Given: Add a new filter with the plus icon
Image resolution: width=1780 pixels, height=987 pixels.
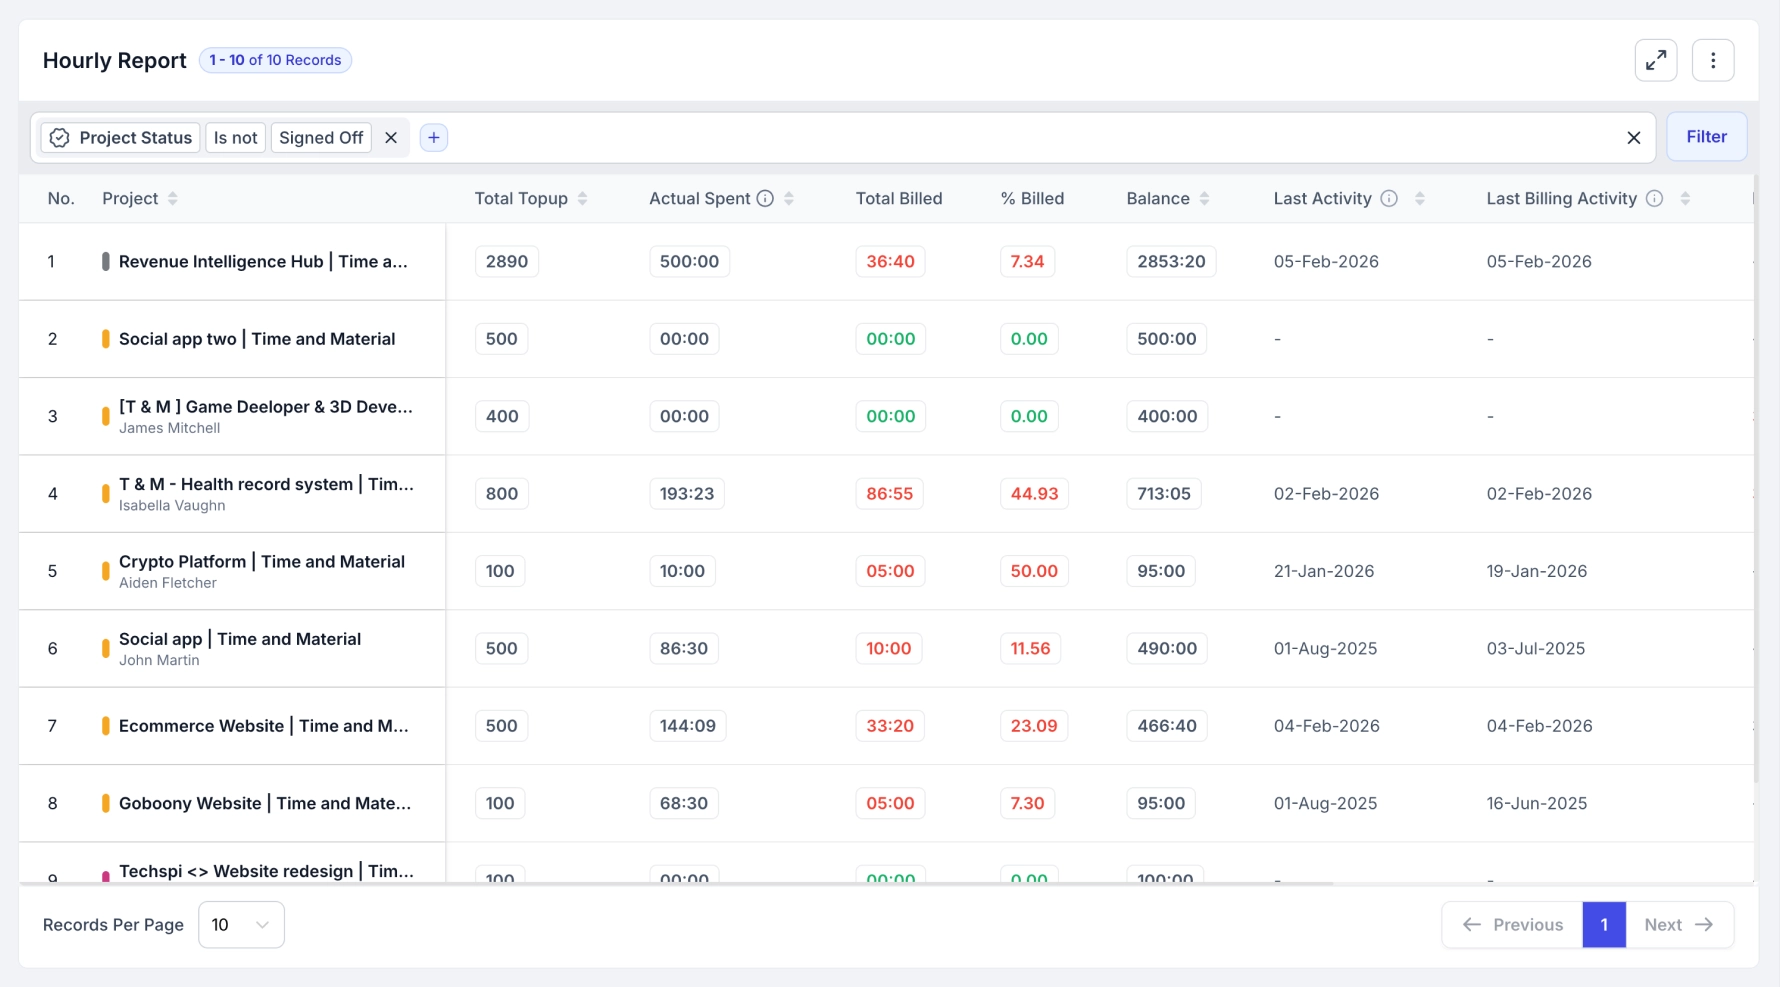Looking at the screenshot, I should [x=434, y=137].
